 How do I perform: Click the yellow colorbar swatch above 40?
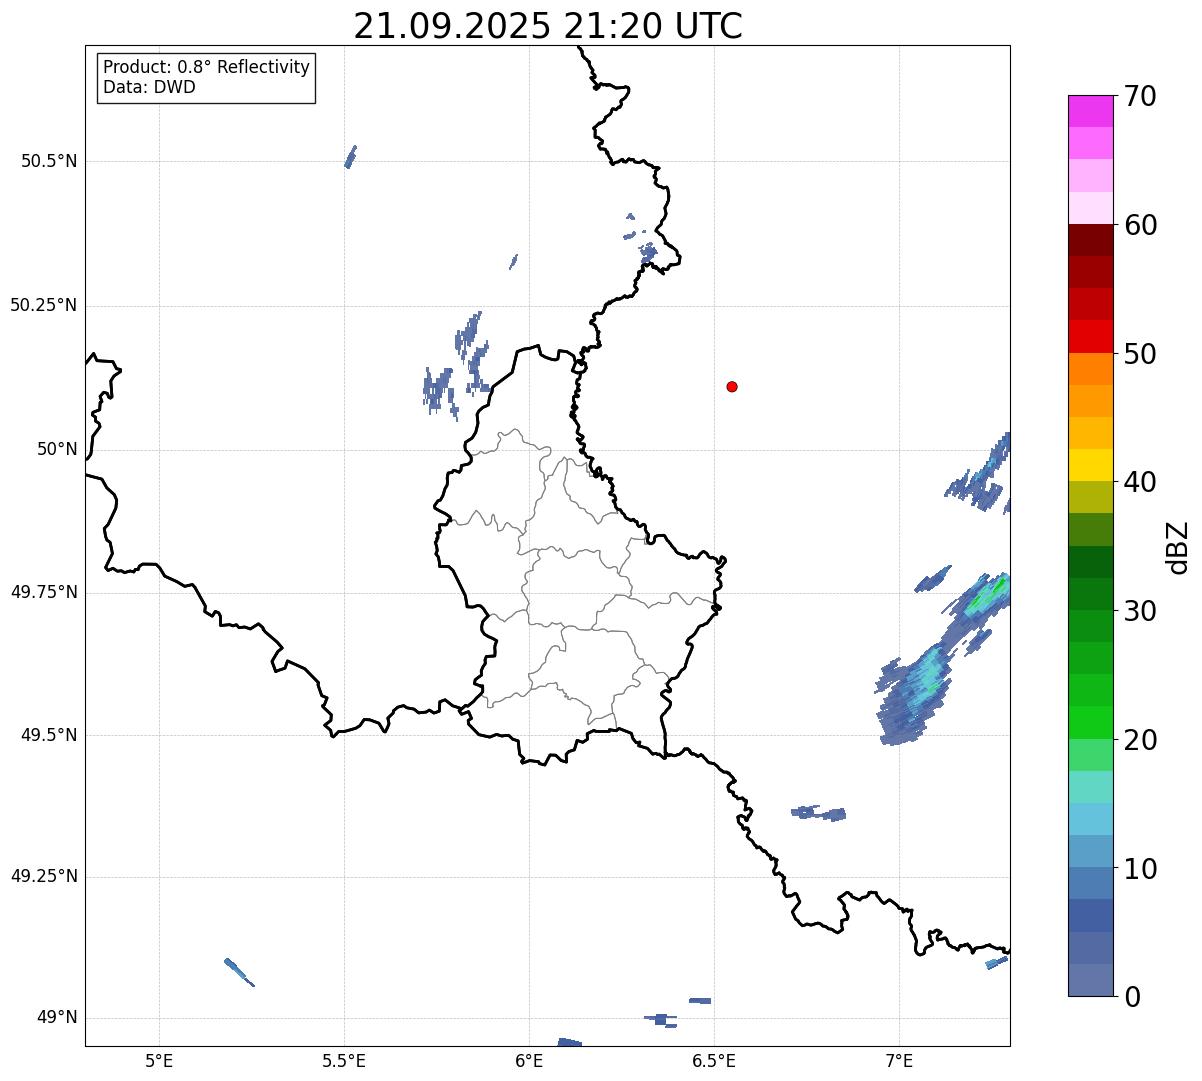click(1091, 465)
